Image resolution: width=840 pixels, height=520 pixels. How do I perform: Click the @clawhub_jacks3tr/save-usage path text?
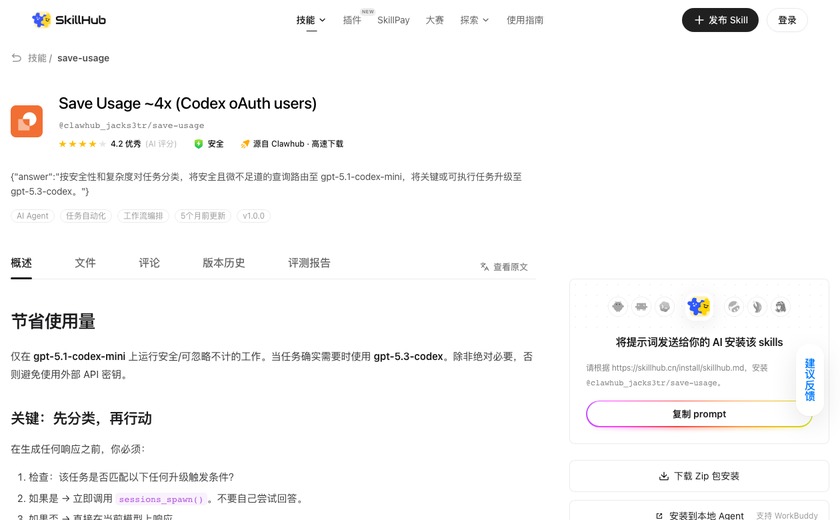[x=131, y=125]
